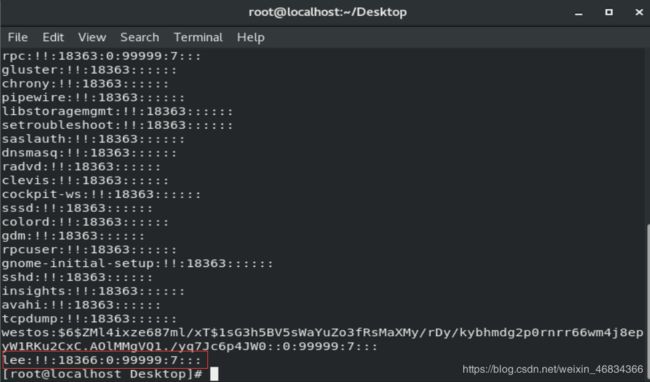Click the lee:!!:18366:0:99999:7 line
This screenshot has width=650, height=382.
tap(102, 360)
